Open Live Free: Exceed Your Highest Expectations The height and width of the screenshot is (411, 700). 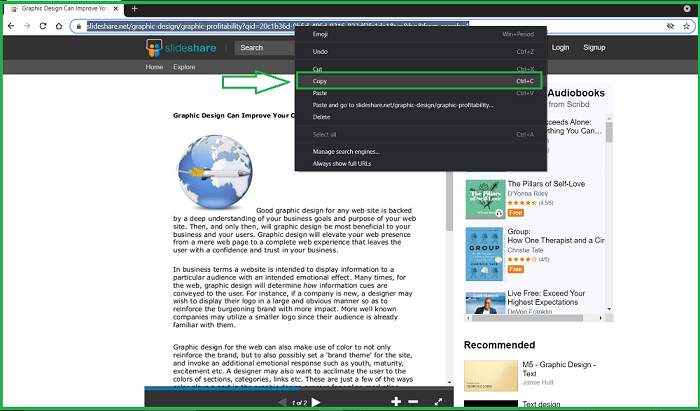coord(546,298)
